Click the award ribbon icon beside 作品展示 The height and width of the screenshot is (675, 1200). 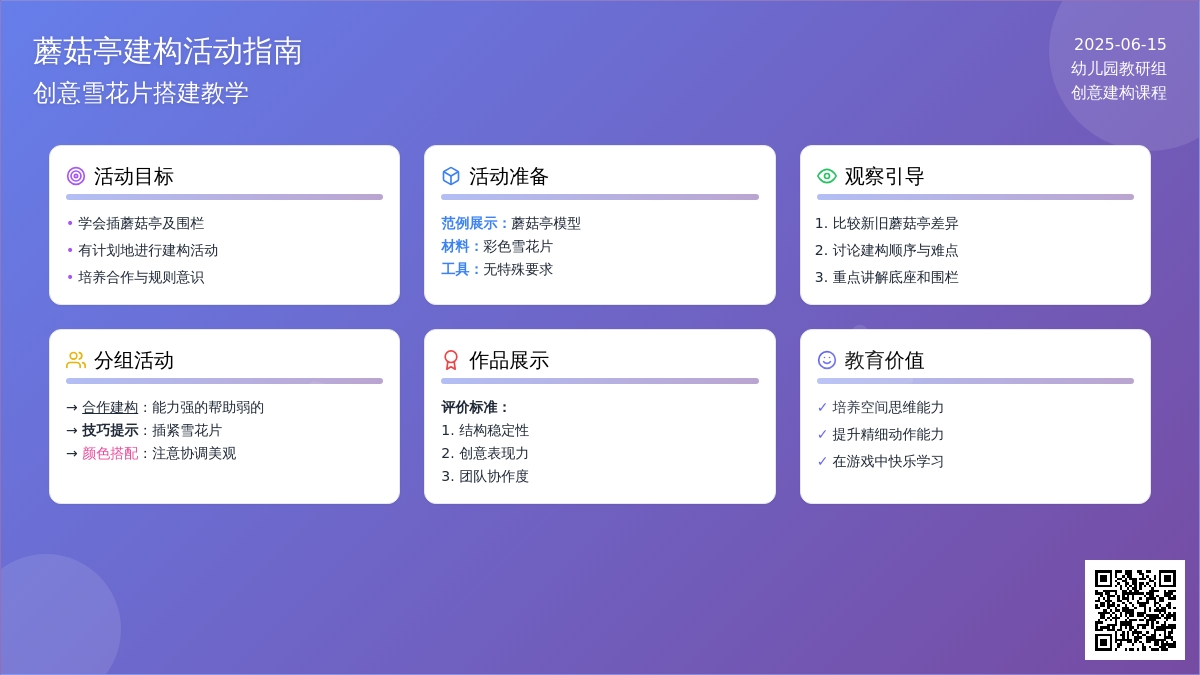coord(451,360)
